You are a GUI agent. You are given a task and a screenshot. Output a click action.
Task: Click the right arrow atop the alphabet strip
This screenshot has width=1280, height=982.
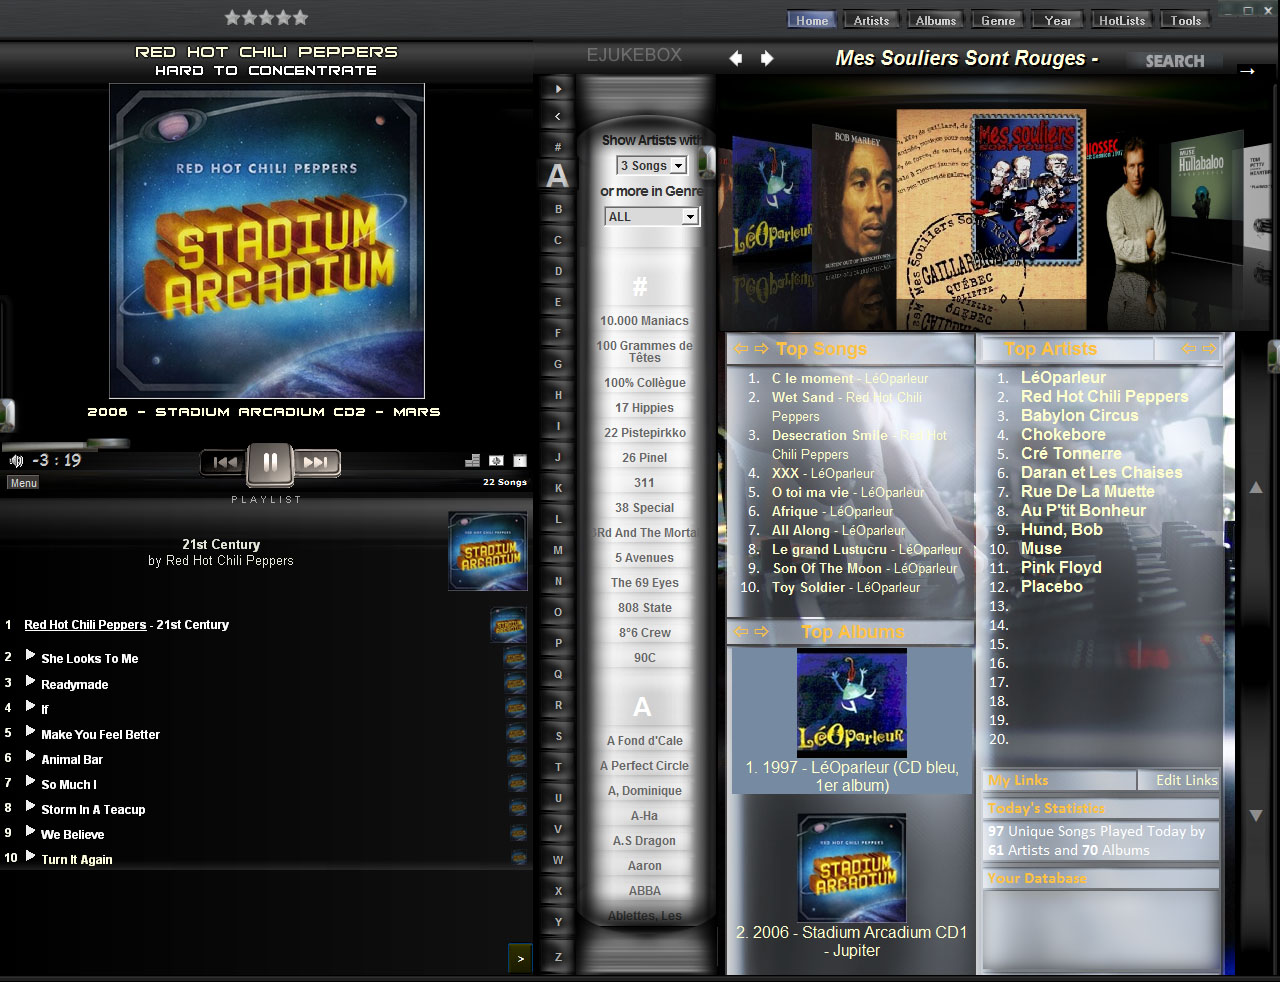tap(558, 89)
